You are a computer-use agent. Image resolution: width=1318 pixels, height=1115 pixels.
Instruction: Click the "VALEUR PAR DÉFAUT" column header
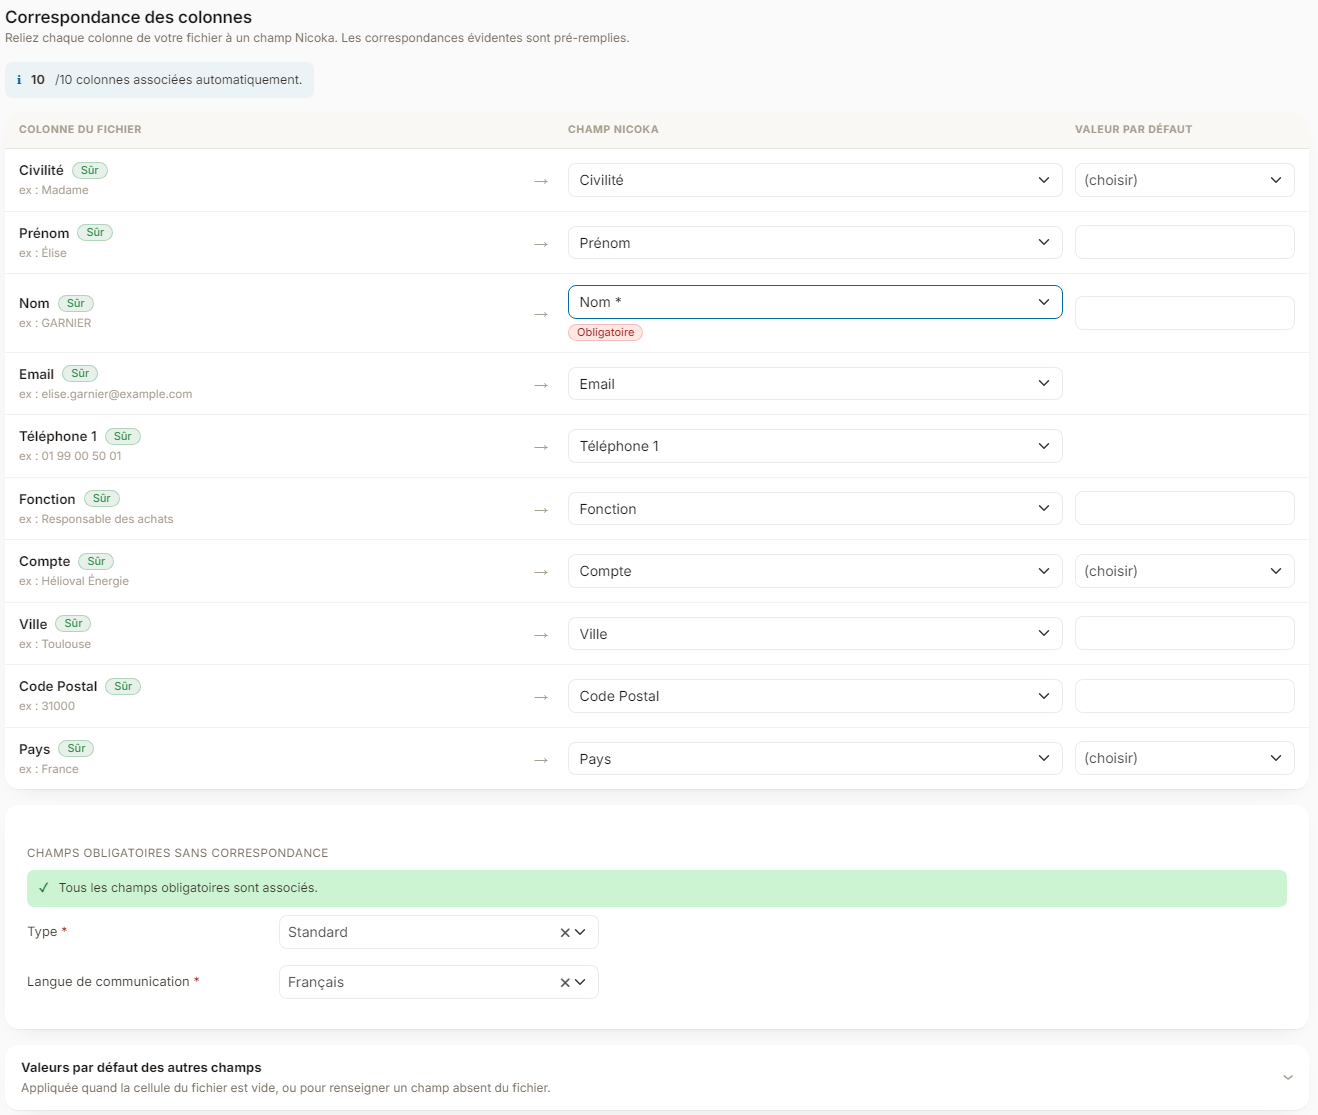point(1133,129)
